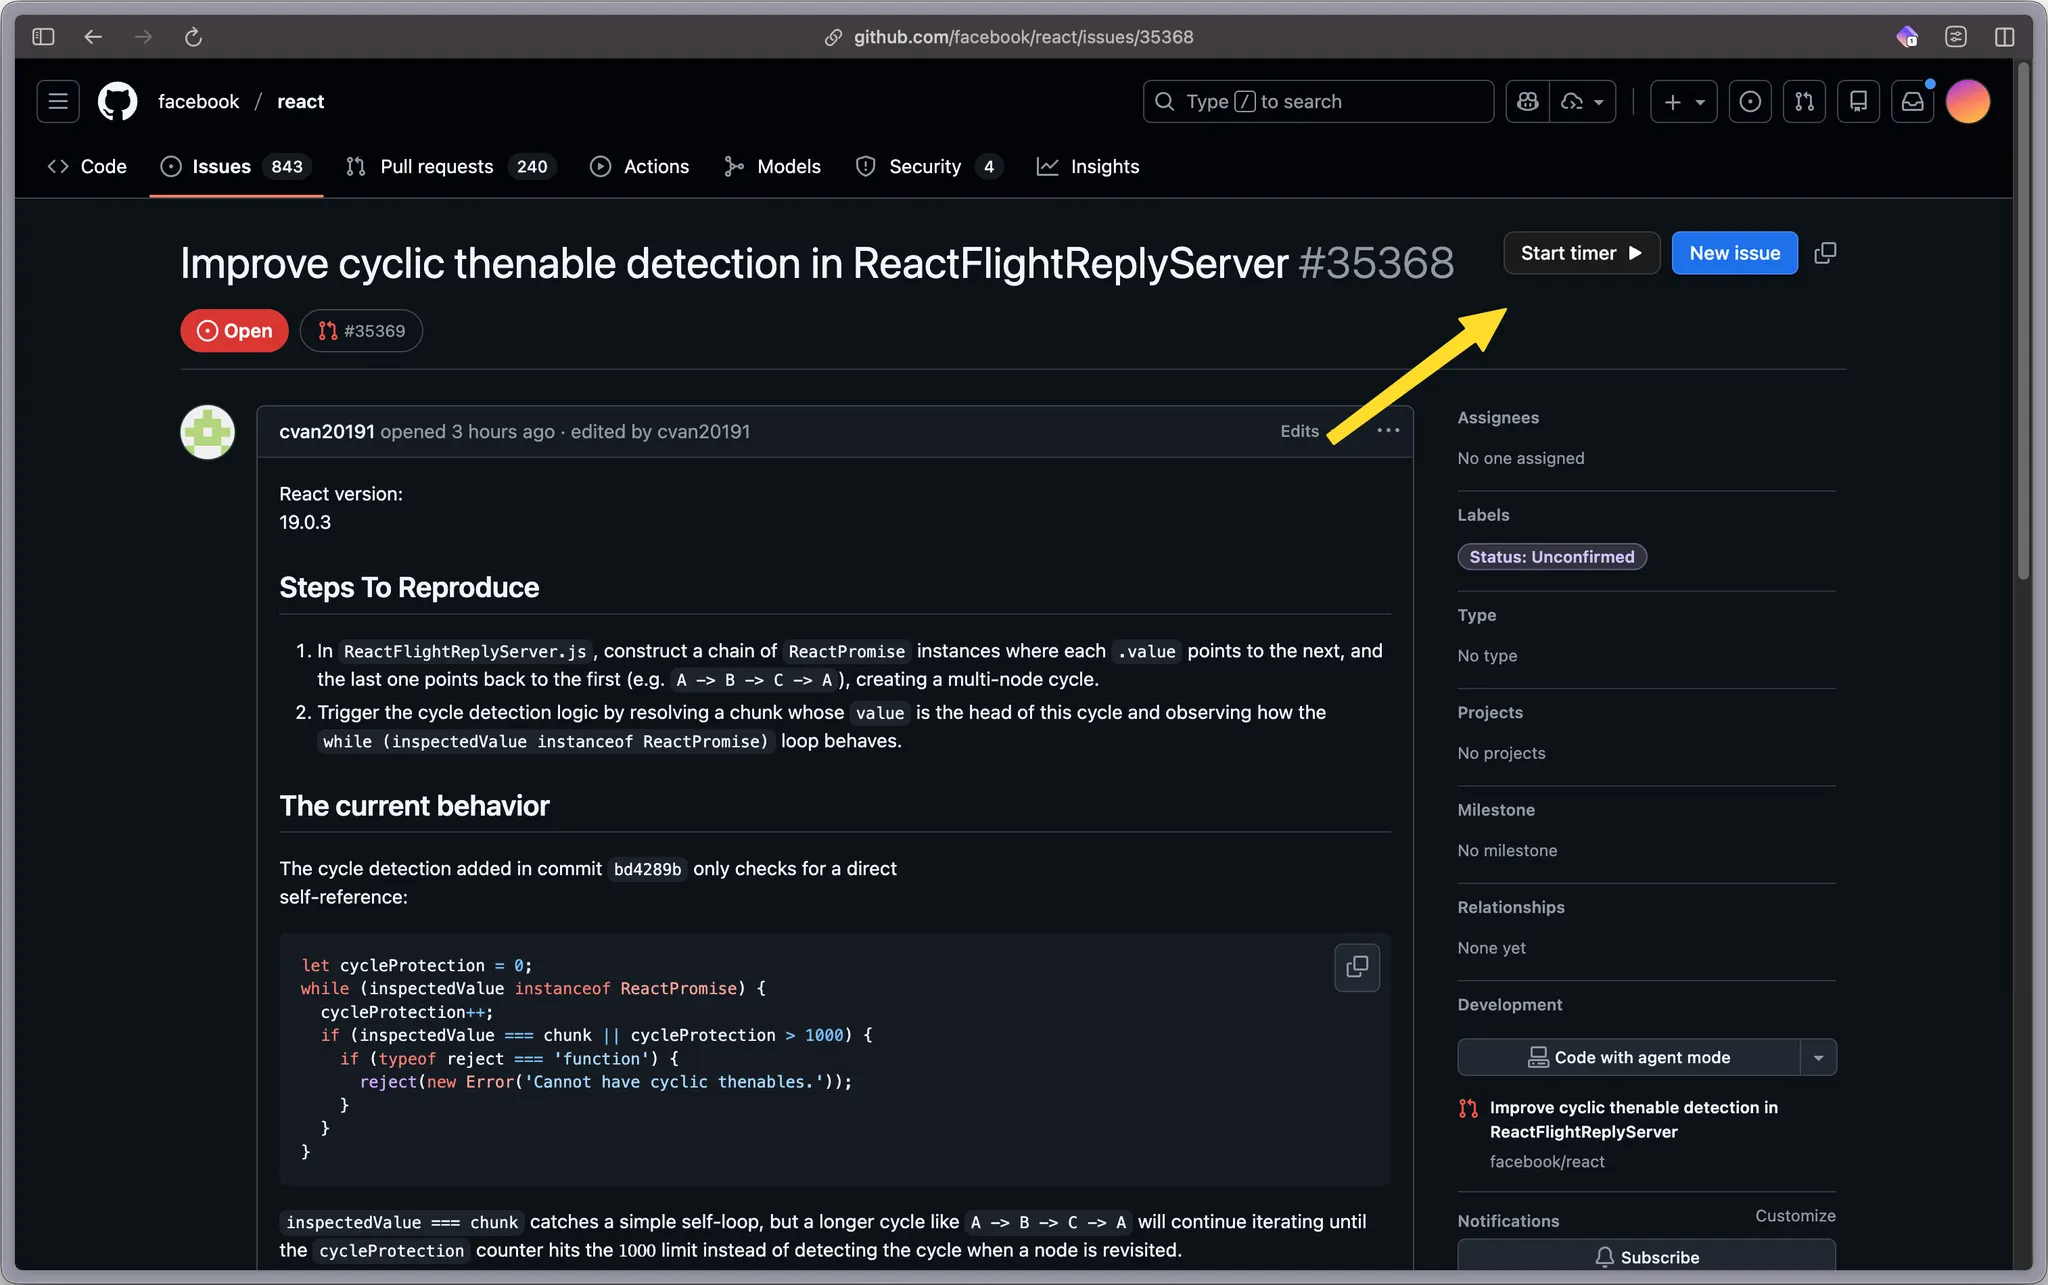Open the Copilot chat icon in header
The height and width of the screenshot is (1285, 2048).
1527,101
